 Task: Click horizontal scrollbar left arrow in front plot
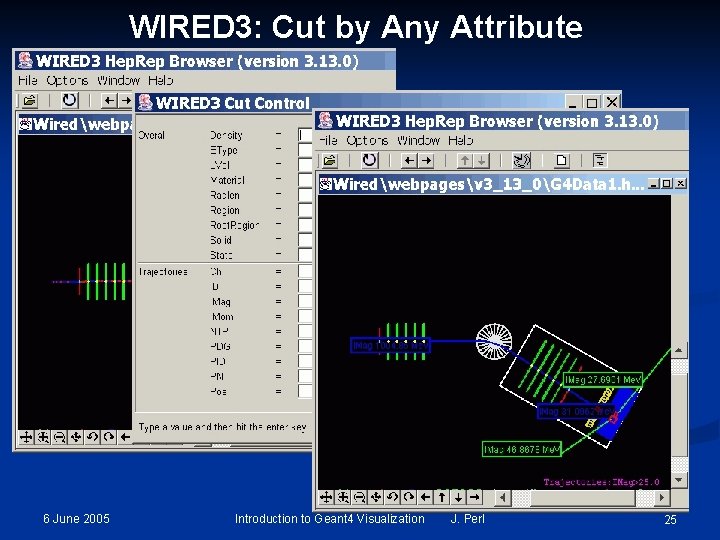503,497
